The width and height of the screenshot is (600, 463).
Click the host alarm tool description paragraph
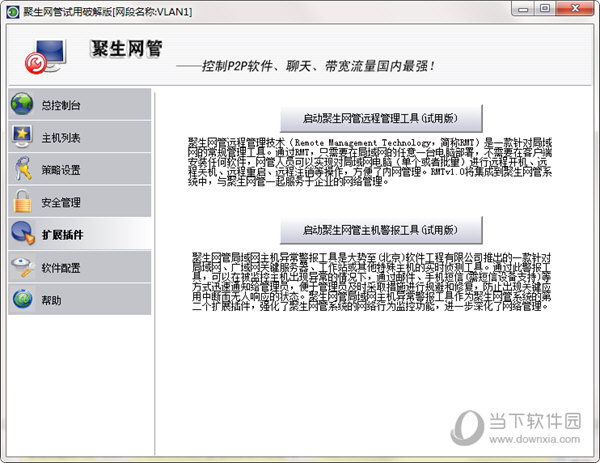pyautogui.click(x=371, y=281)
